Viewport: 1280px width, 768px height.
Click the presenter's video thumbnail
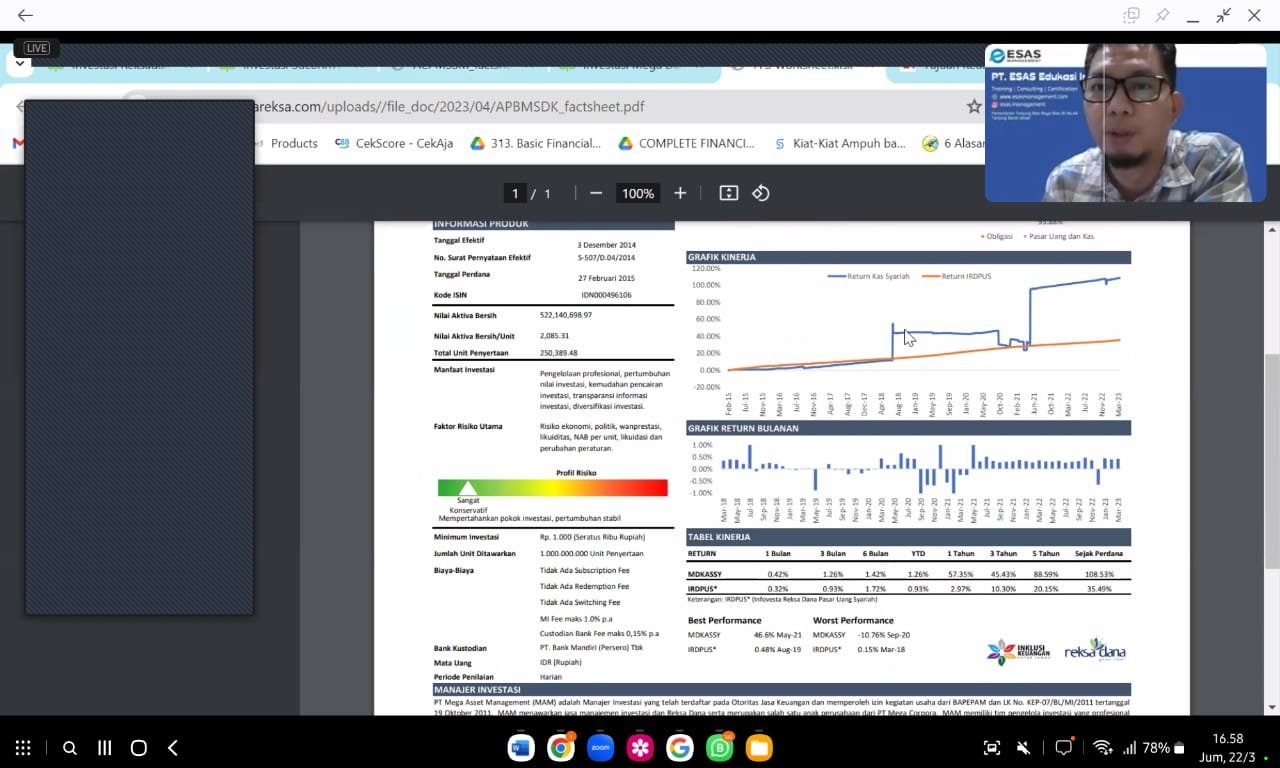click(x=1125, y=122)
